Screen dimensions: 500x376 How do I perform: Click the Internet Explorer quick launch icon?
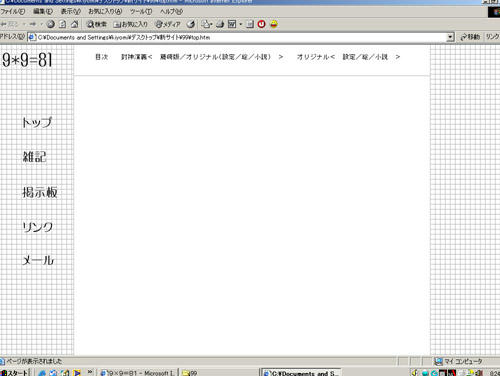point(42,373)
